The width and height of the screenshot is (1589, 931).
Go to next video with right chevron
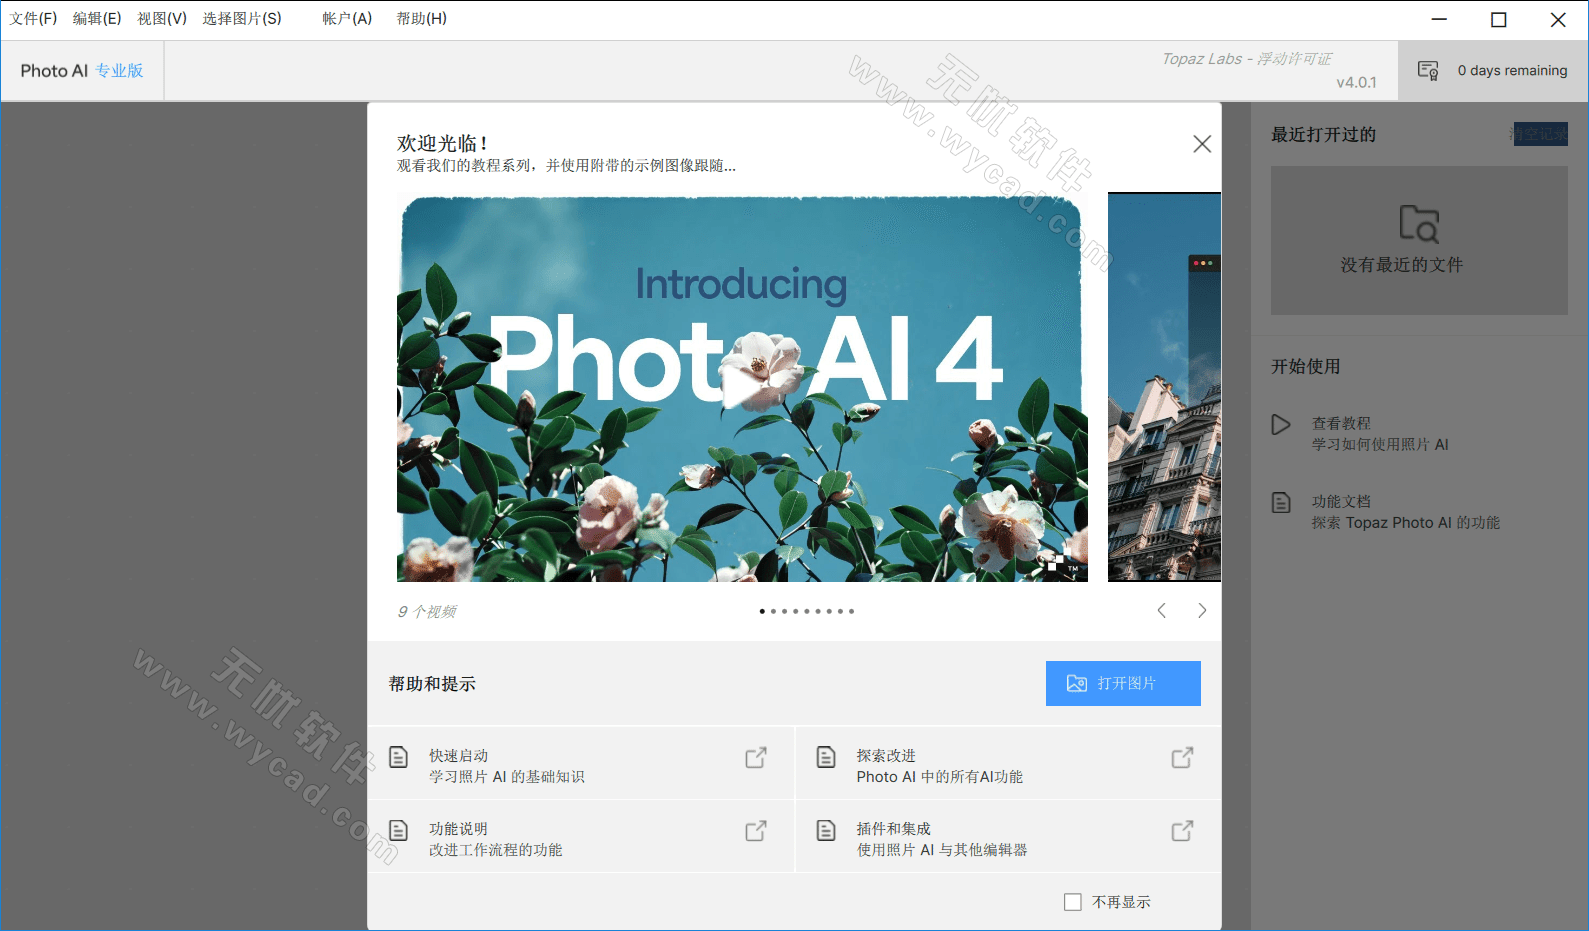click(x=1202, y=611)
